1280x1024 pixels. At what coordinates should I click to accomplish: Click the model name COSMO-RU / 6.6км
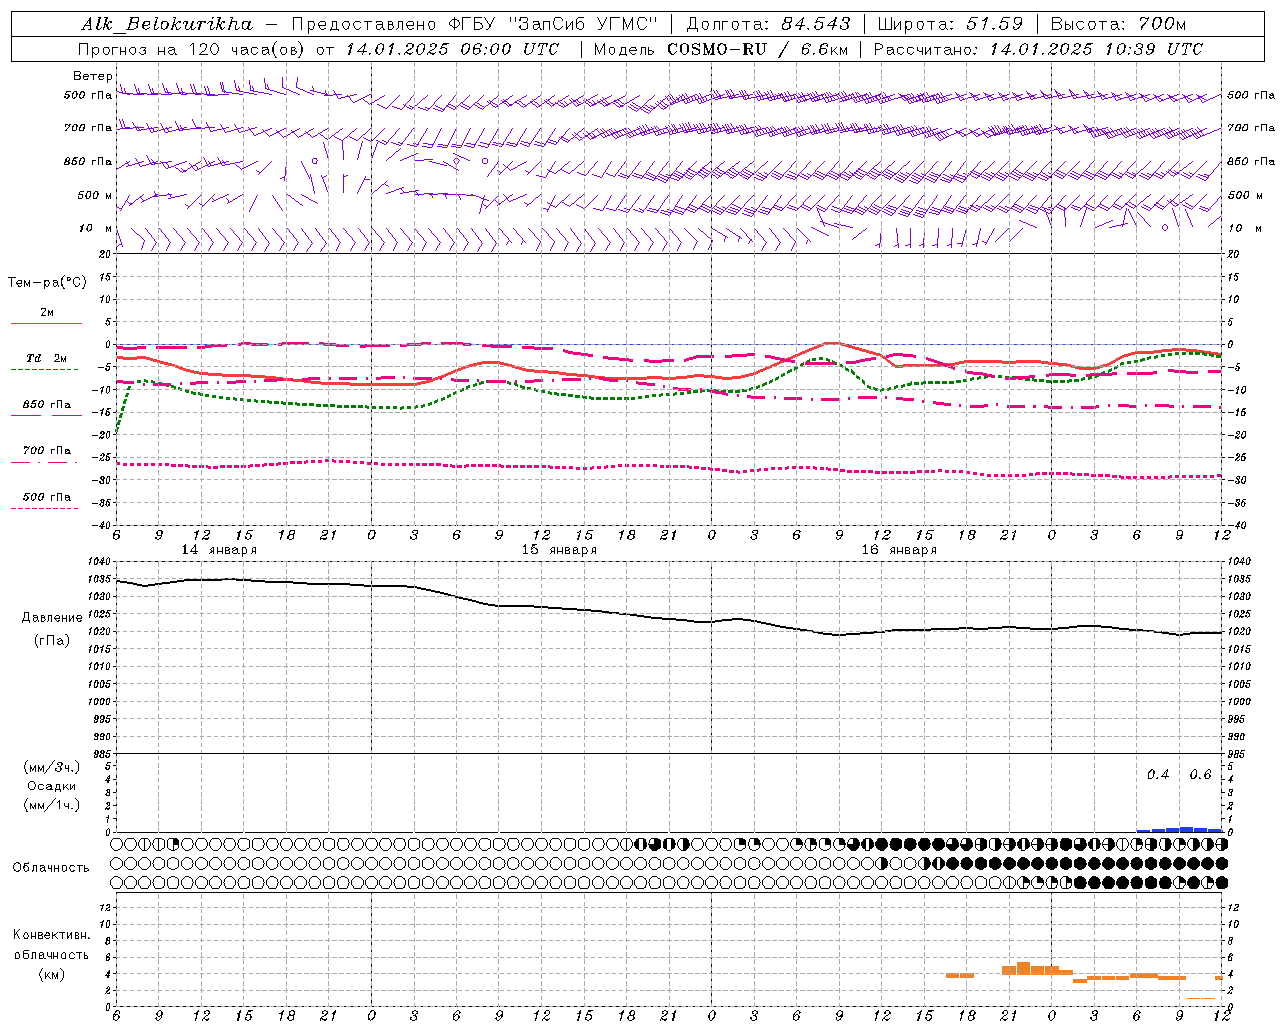tap(756, 49)
